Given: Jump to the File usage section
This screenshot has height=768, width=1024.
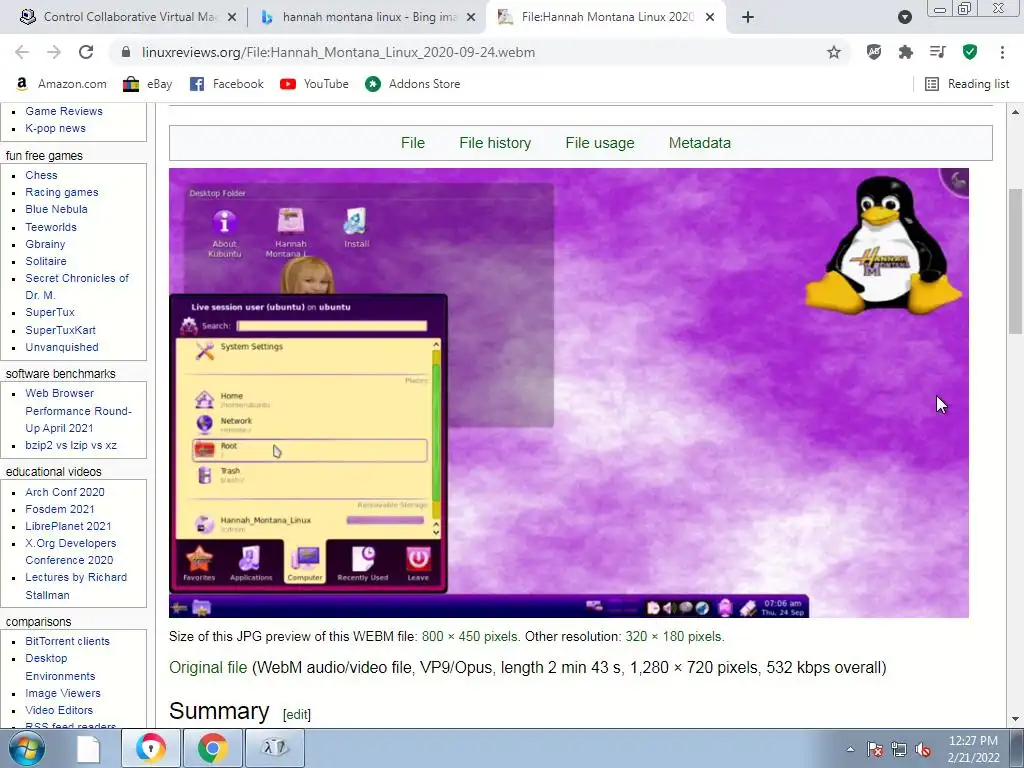Looking at the screenshot, I should pos(600,143).
